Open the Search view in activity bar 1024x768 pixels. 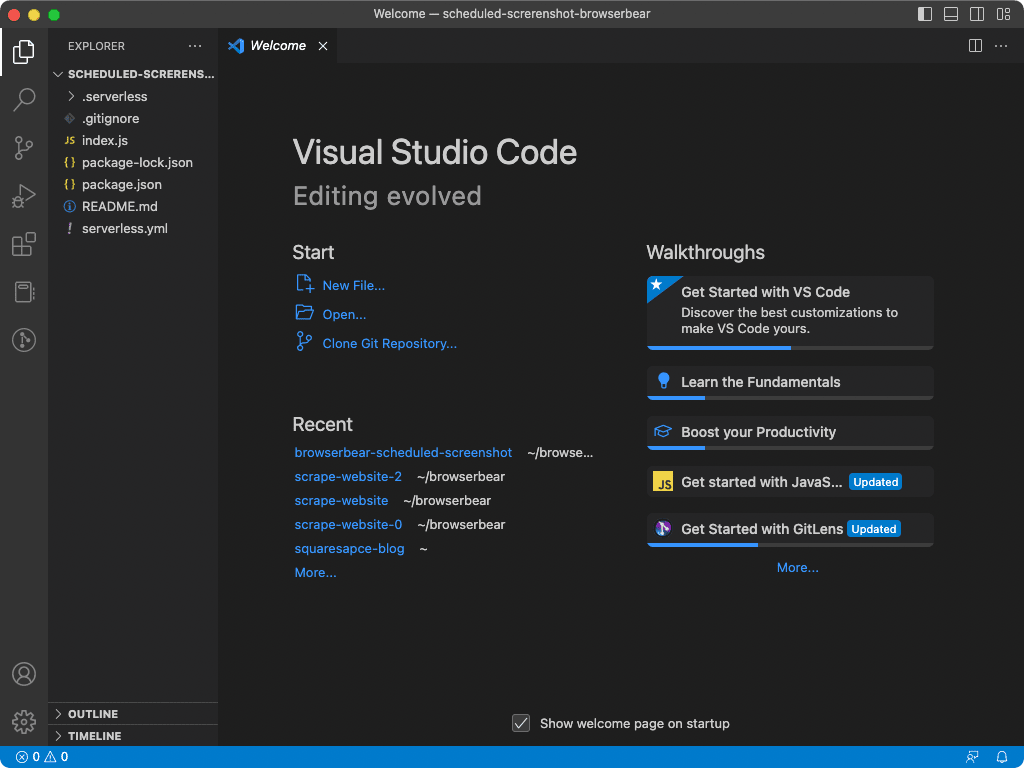point(24,99)
